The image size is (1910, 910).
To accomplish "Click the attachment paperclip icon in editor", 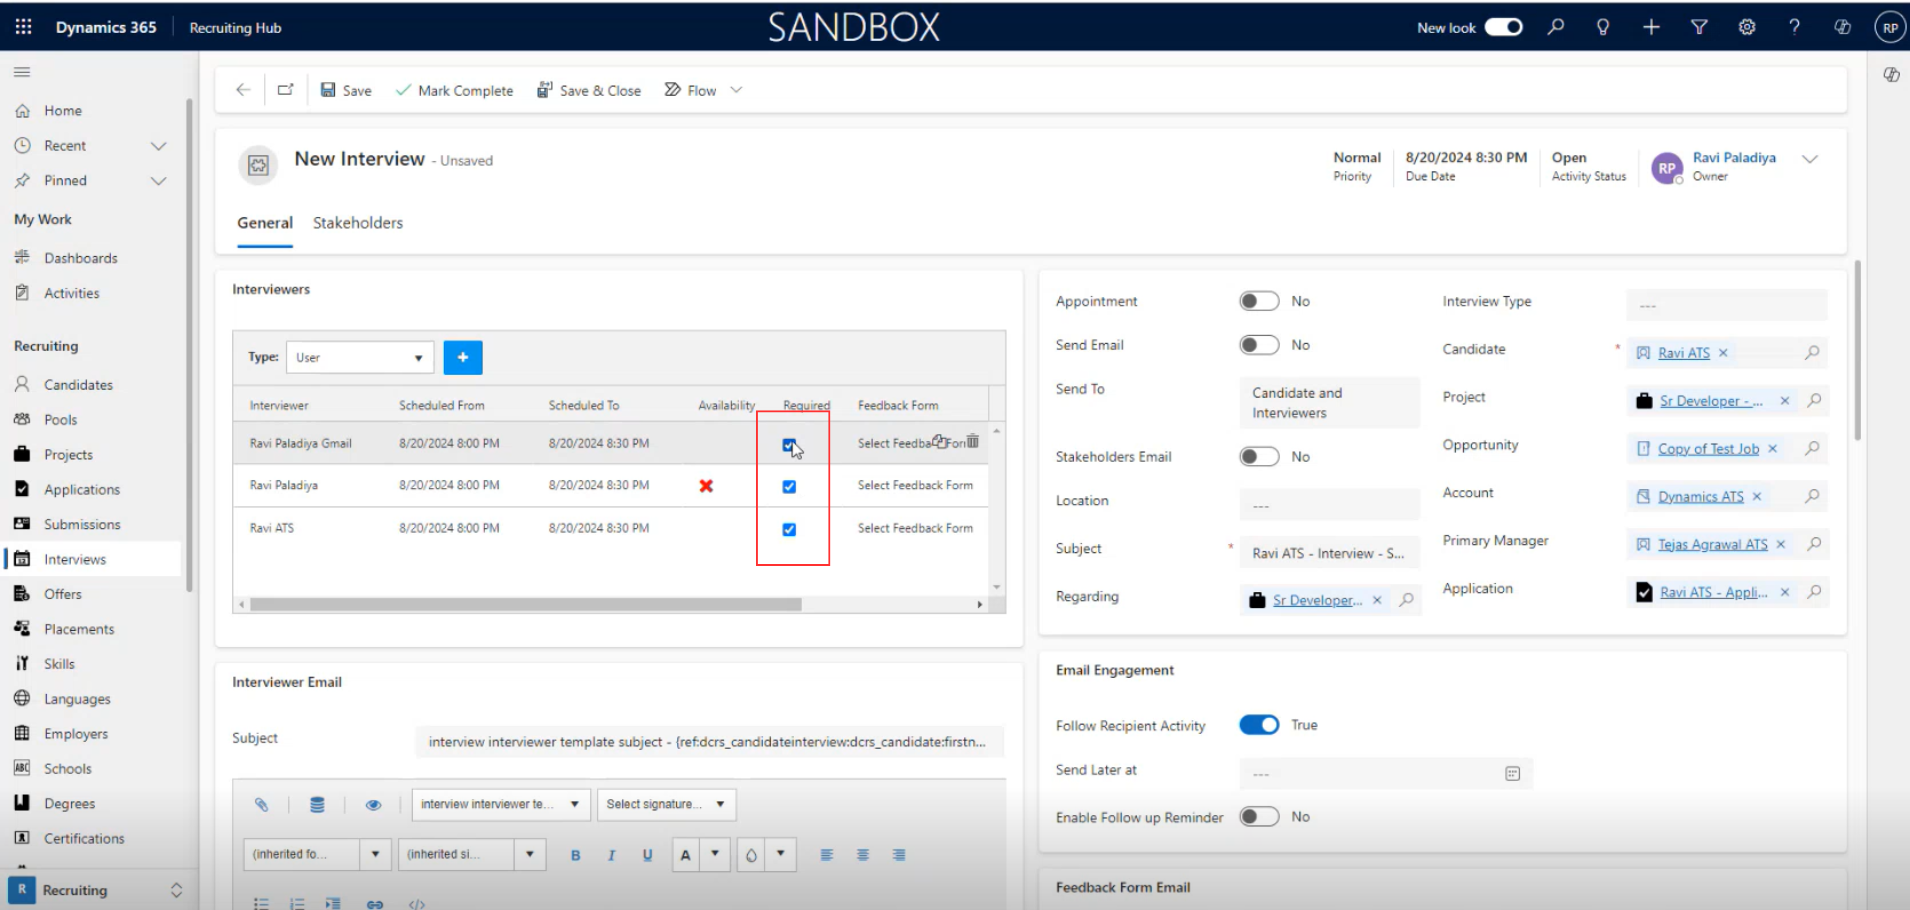I will pyautogui.click(x=261, y=804).
